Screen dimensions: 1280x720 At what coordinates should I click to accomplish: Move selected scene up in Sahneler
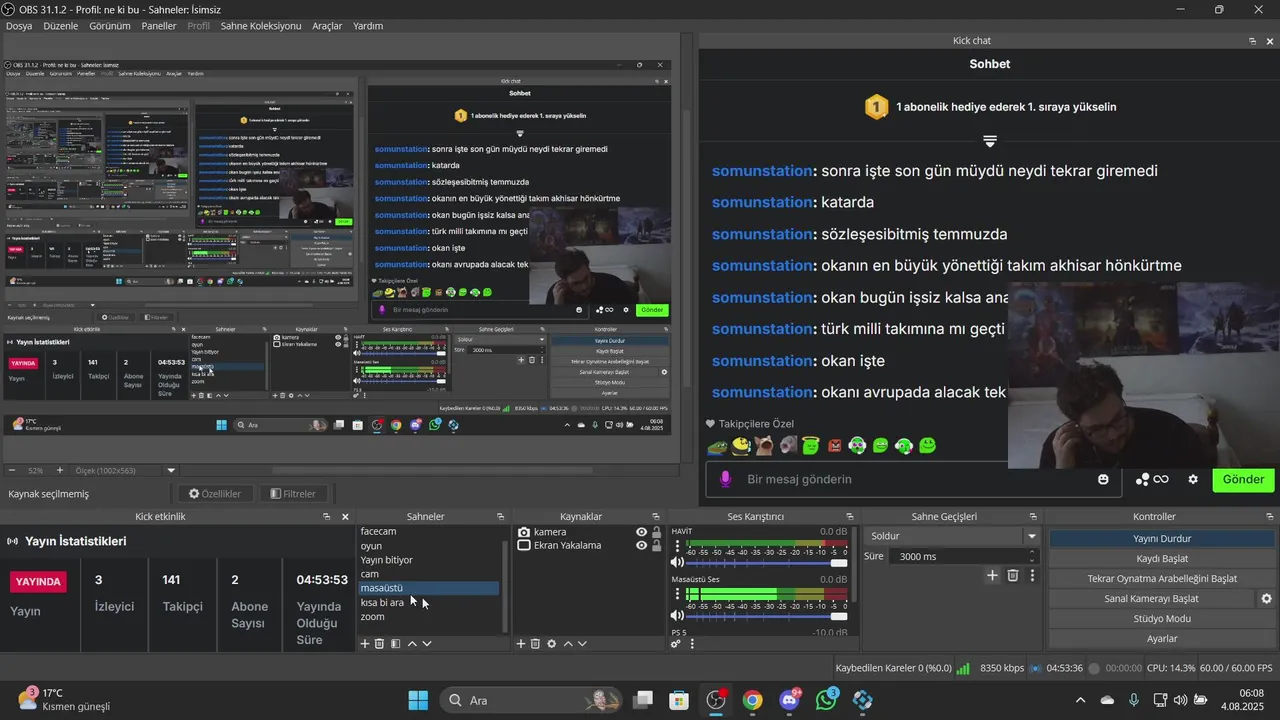[412, 644]
